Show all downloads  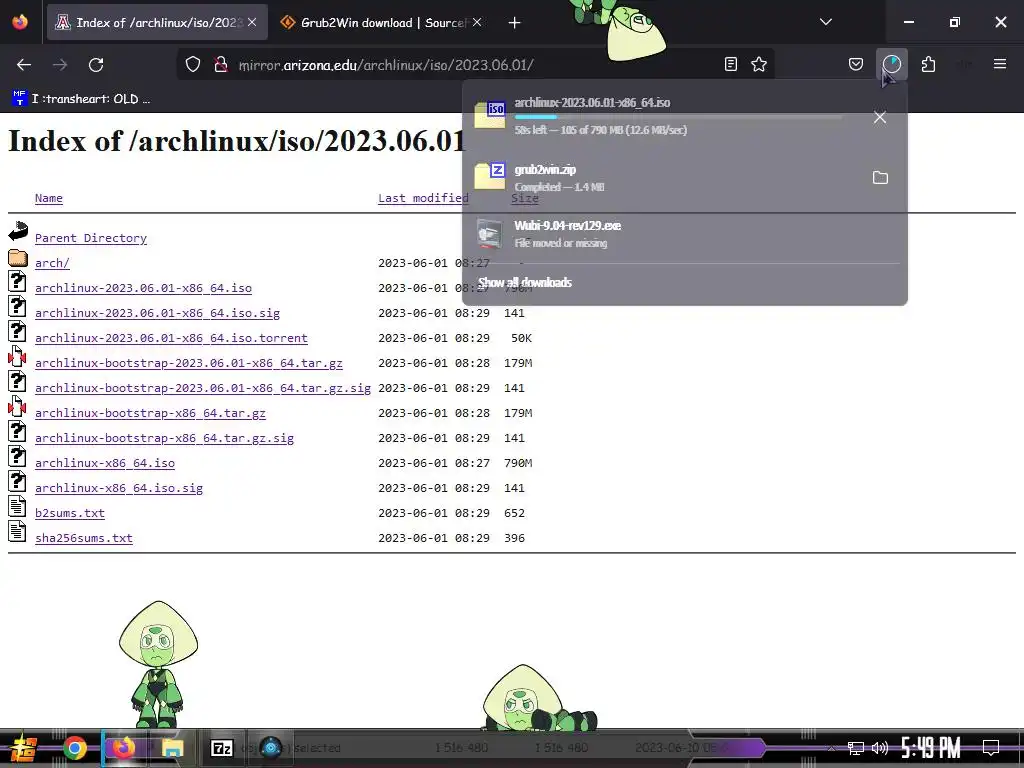[525, 283]
